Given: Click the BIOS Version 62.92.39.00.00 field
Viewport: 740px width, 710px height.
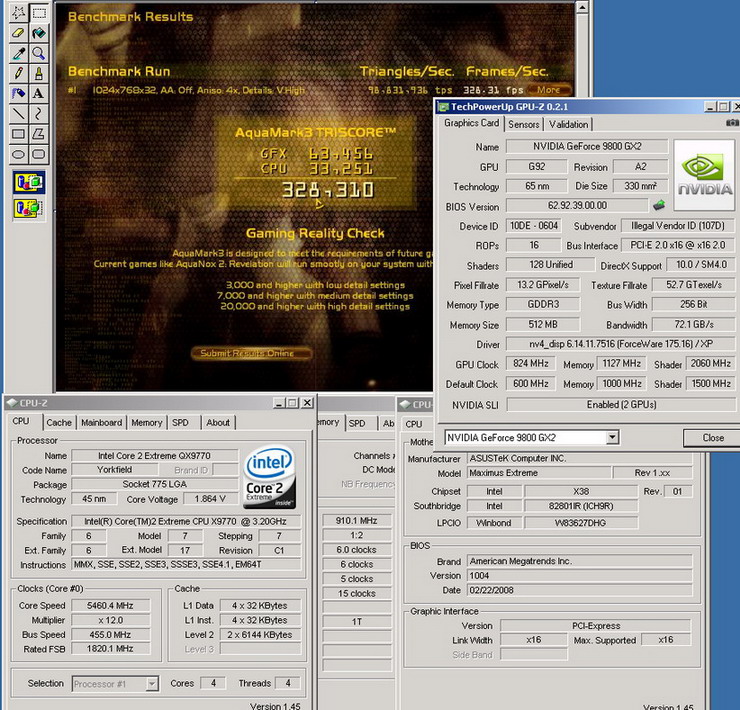Looking at the screenshot, I should [x=577, y=205].
